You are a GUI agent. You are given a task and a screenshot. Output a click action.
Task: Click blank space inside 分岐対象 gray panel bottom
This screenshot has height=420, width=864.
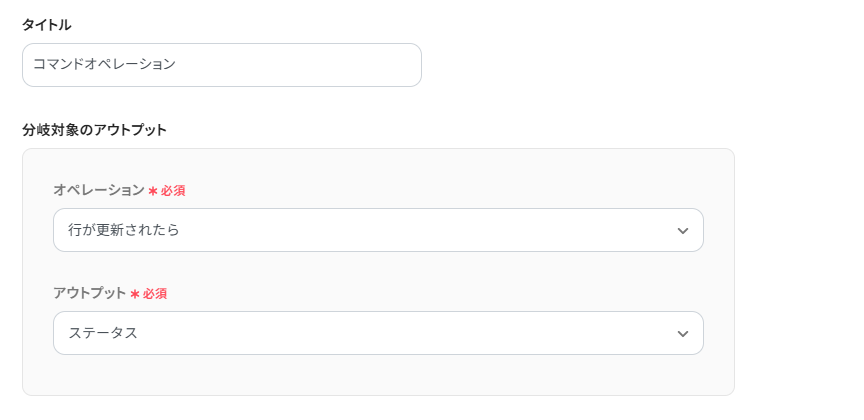click(x=378, y=376)
